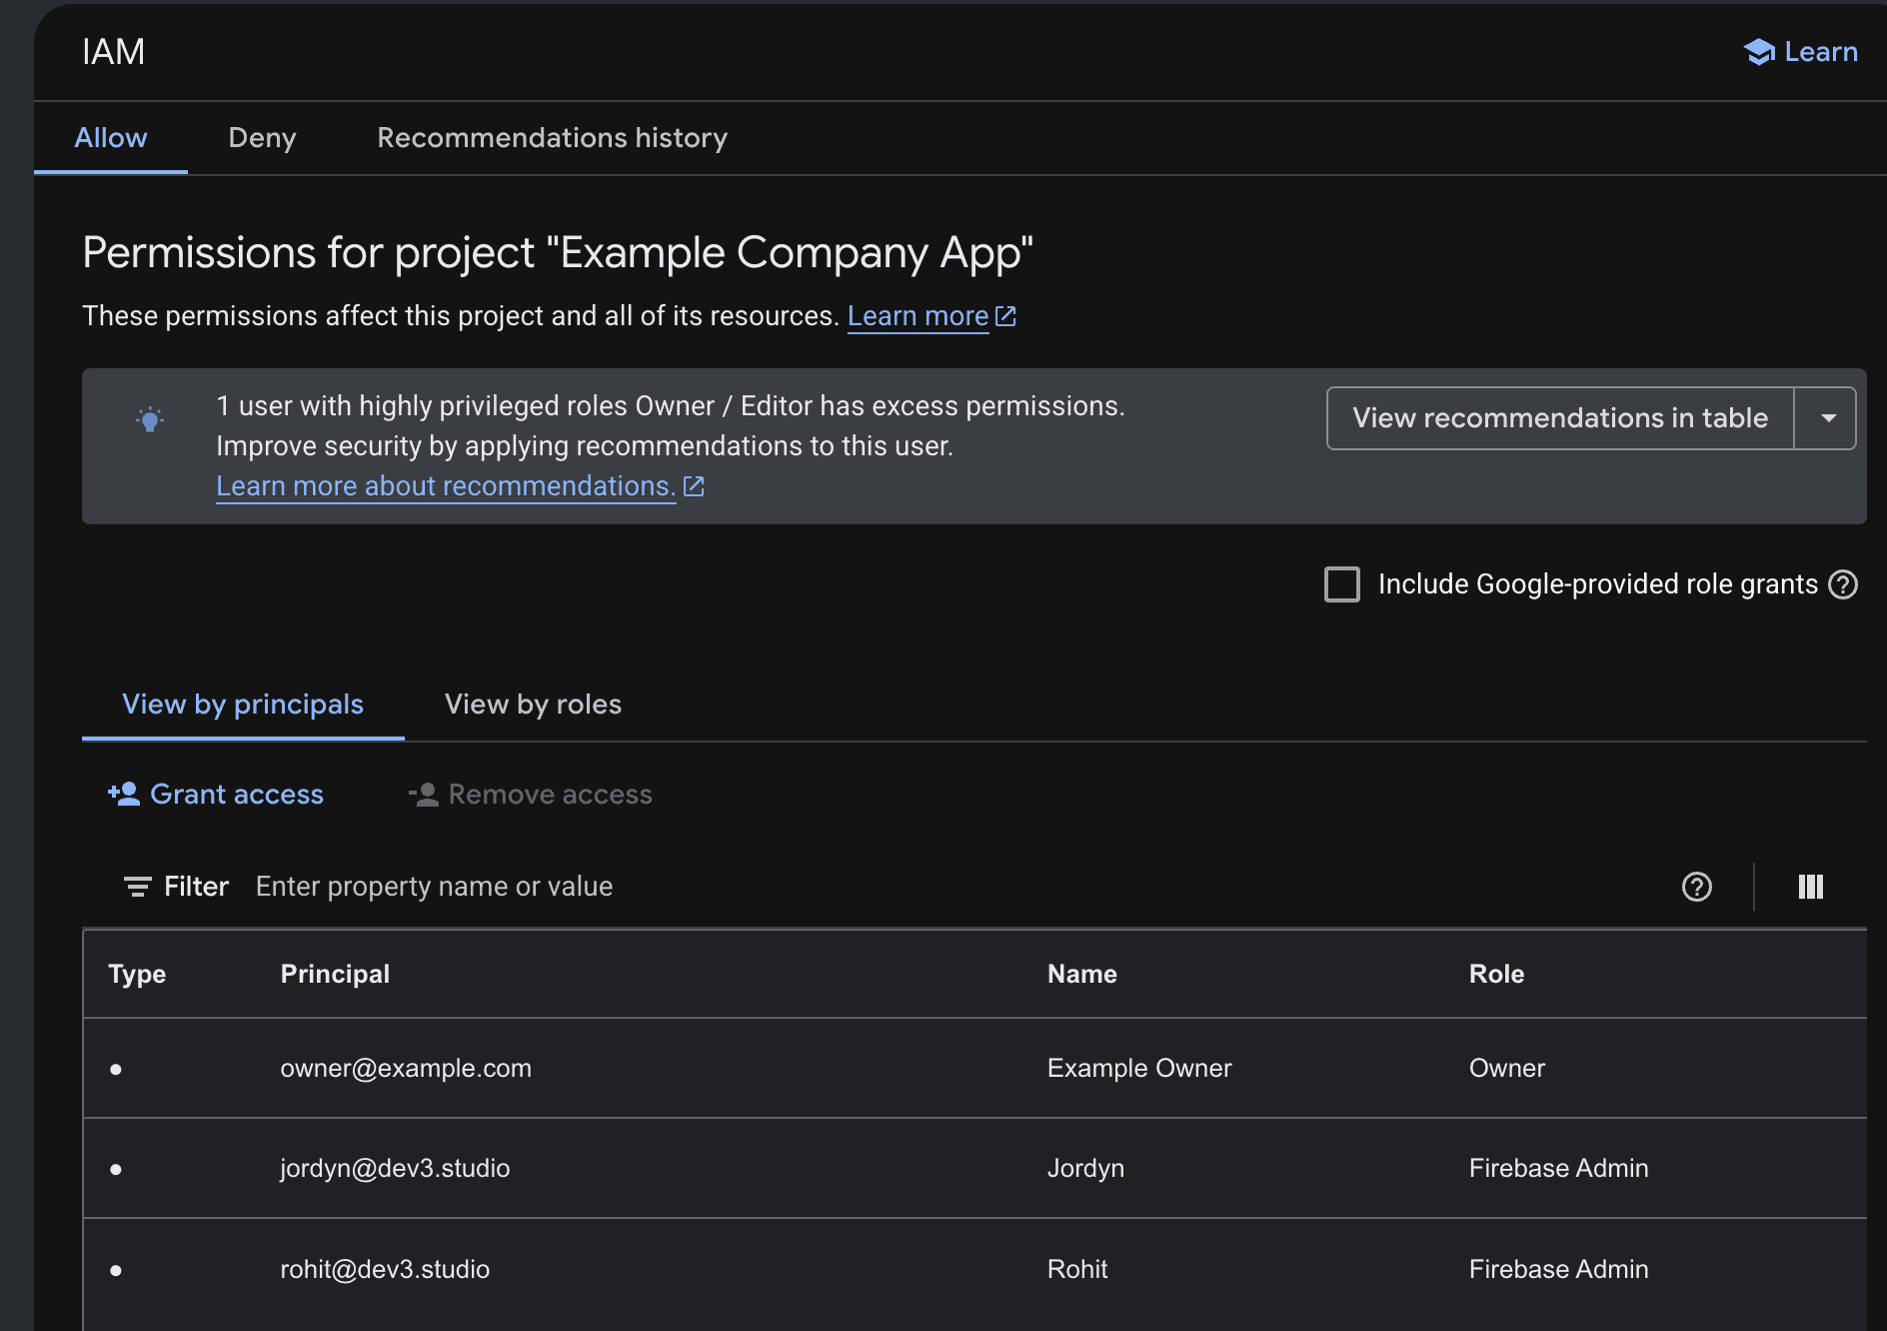Click the Learn graduation cap icon

coord(1759,52)
